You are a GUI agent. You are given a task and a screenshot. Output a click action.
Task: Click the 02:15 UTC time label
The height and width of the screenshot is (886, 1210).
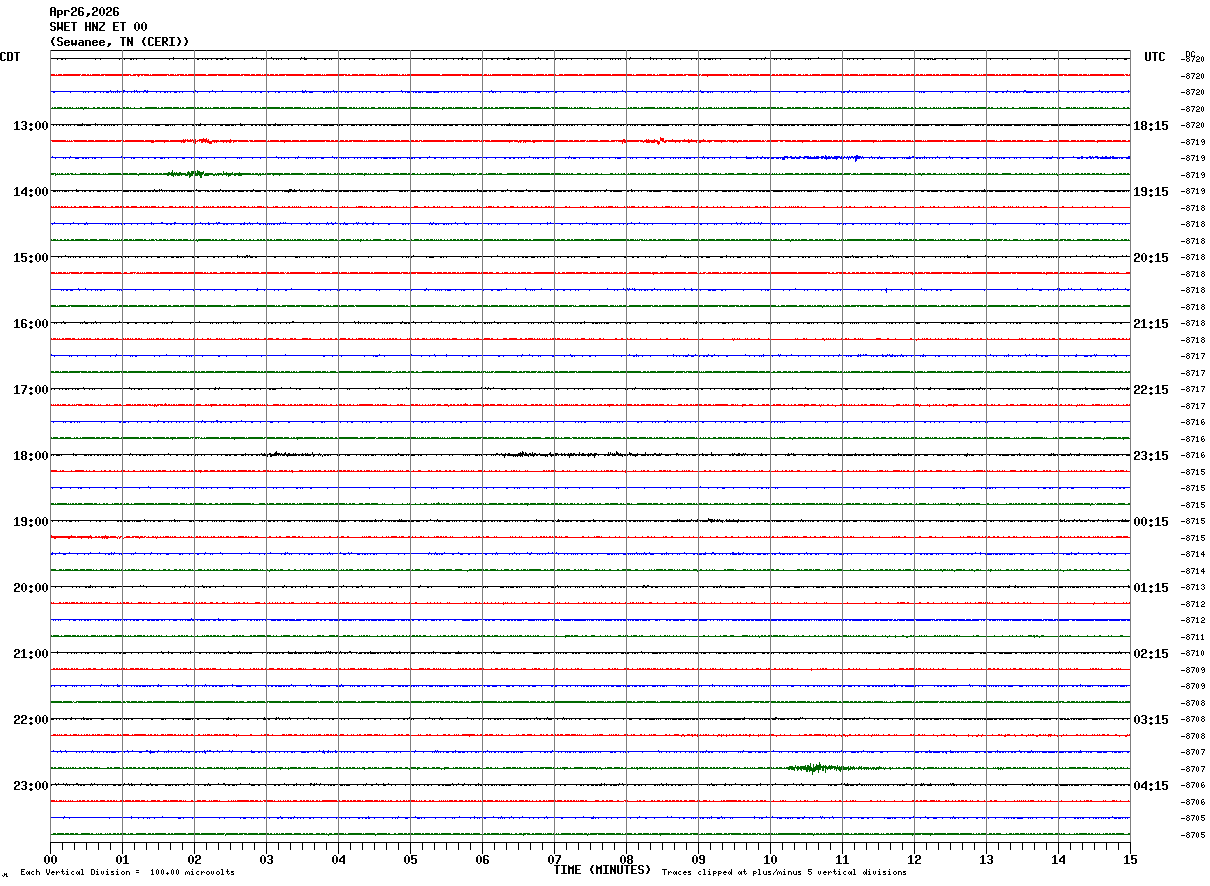(1150, 654)
